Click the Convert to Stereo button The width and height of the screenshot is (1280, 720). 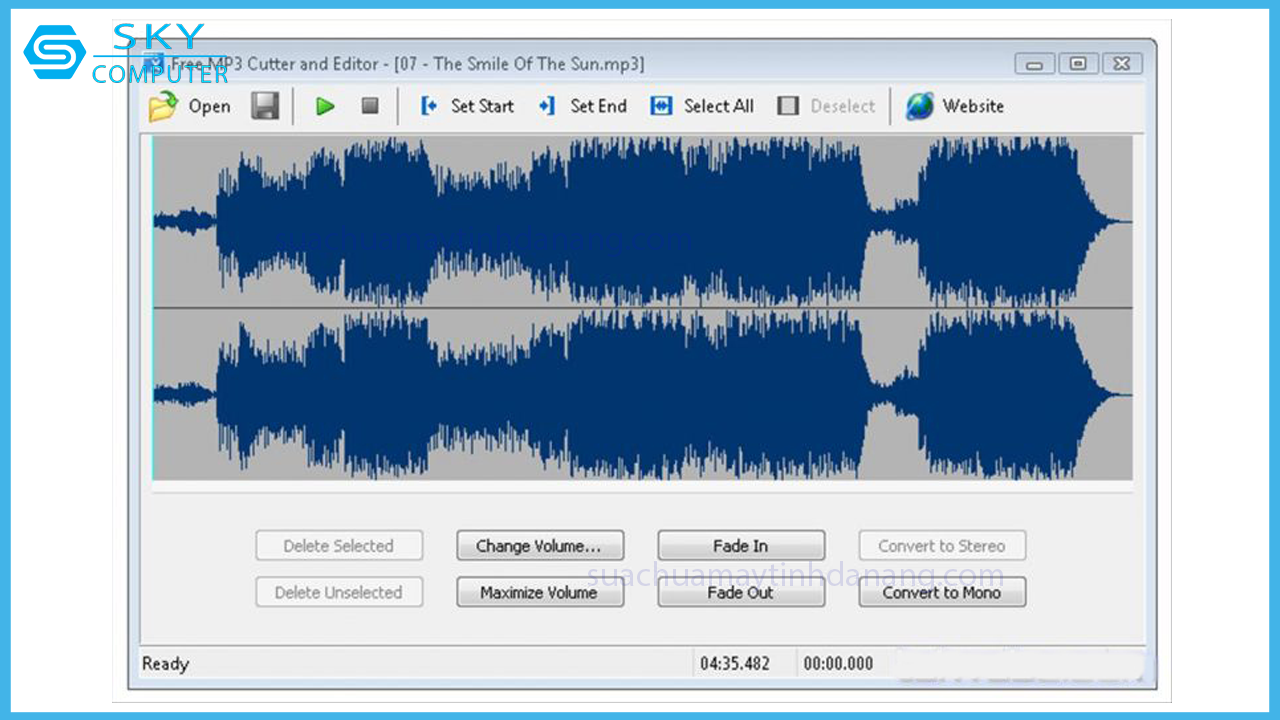coord(942,546)
